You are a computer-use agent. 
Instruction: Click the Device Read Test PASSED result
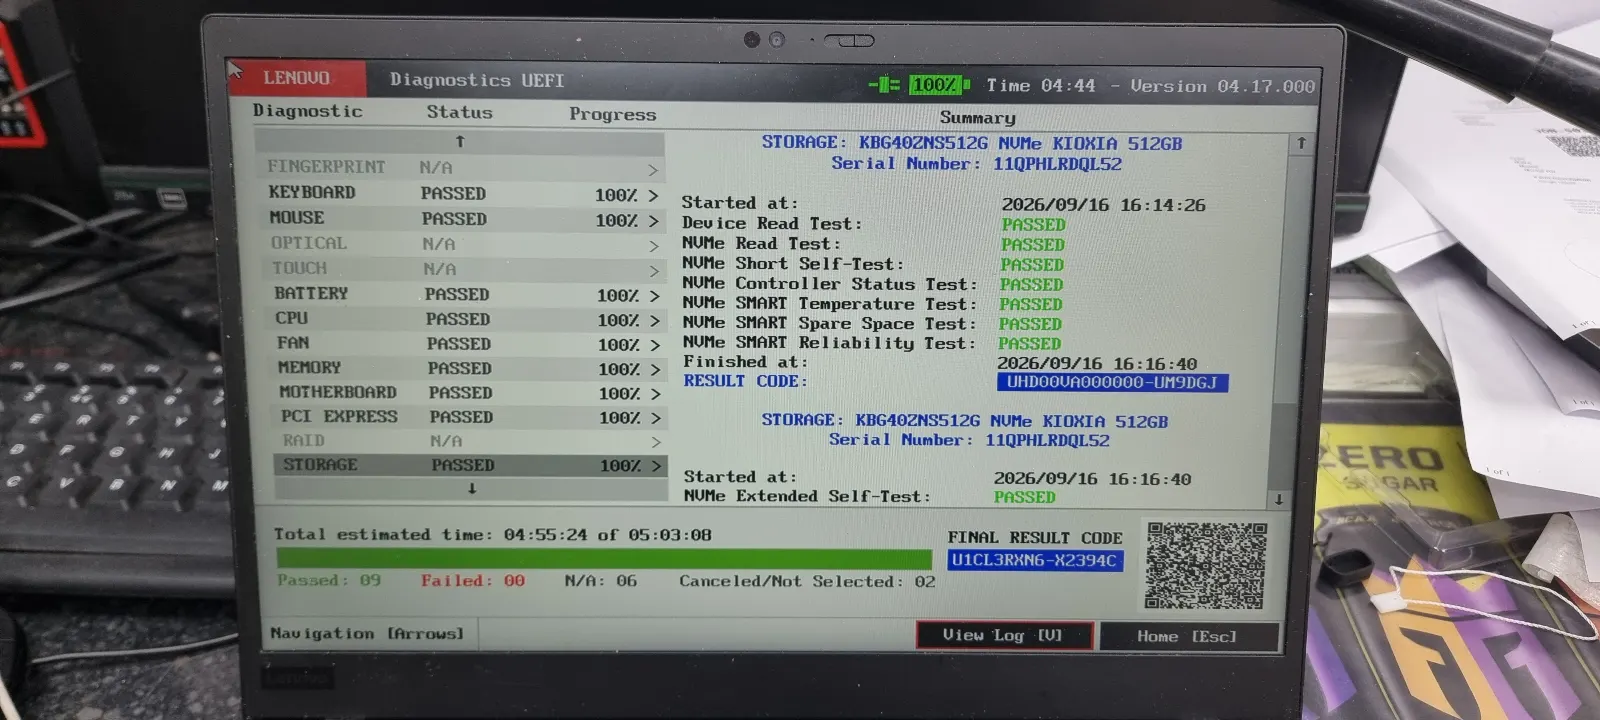click(1033, 225)
